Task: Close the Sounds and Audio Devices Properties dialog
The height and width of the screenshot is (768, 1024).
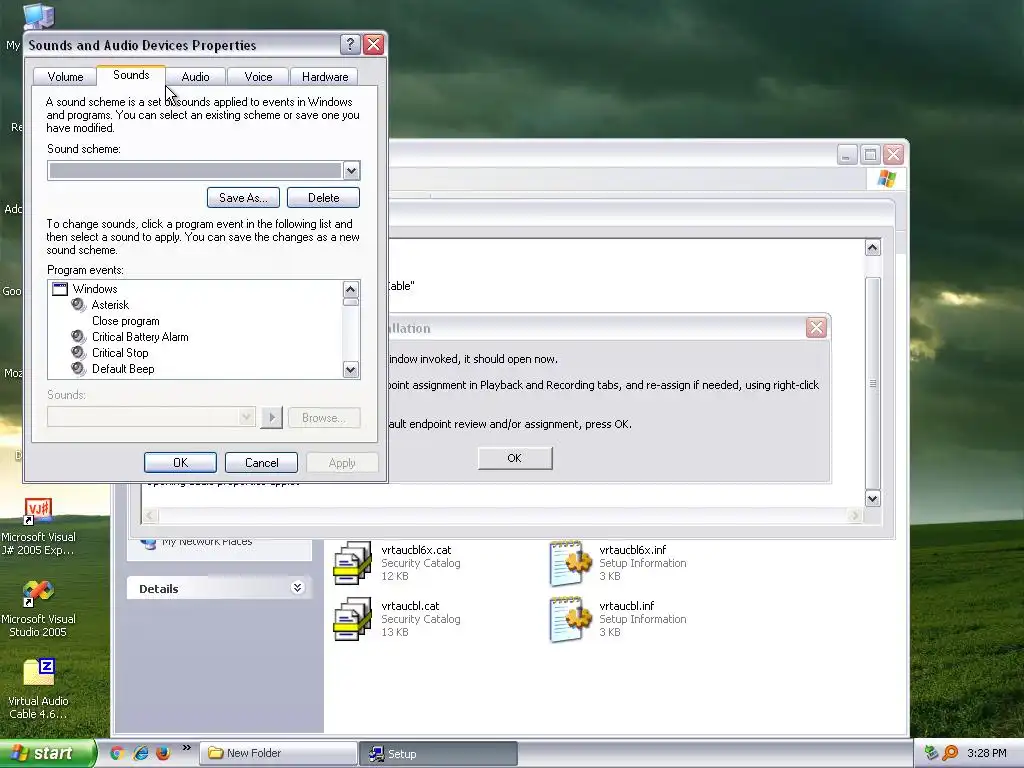Action: [x=374, y=44]
